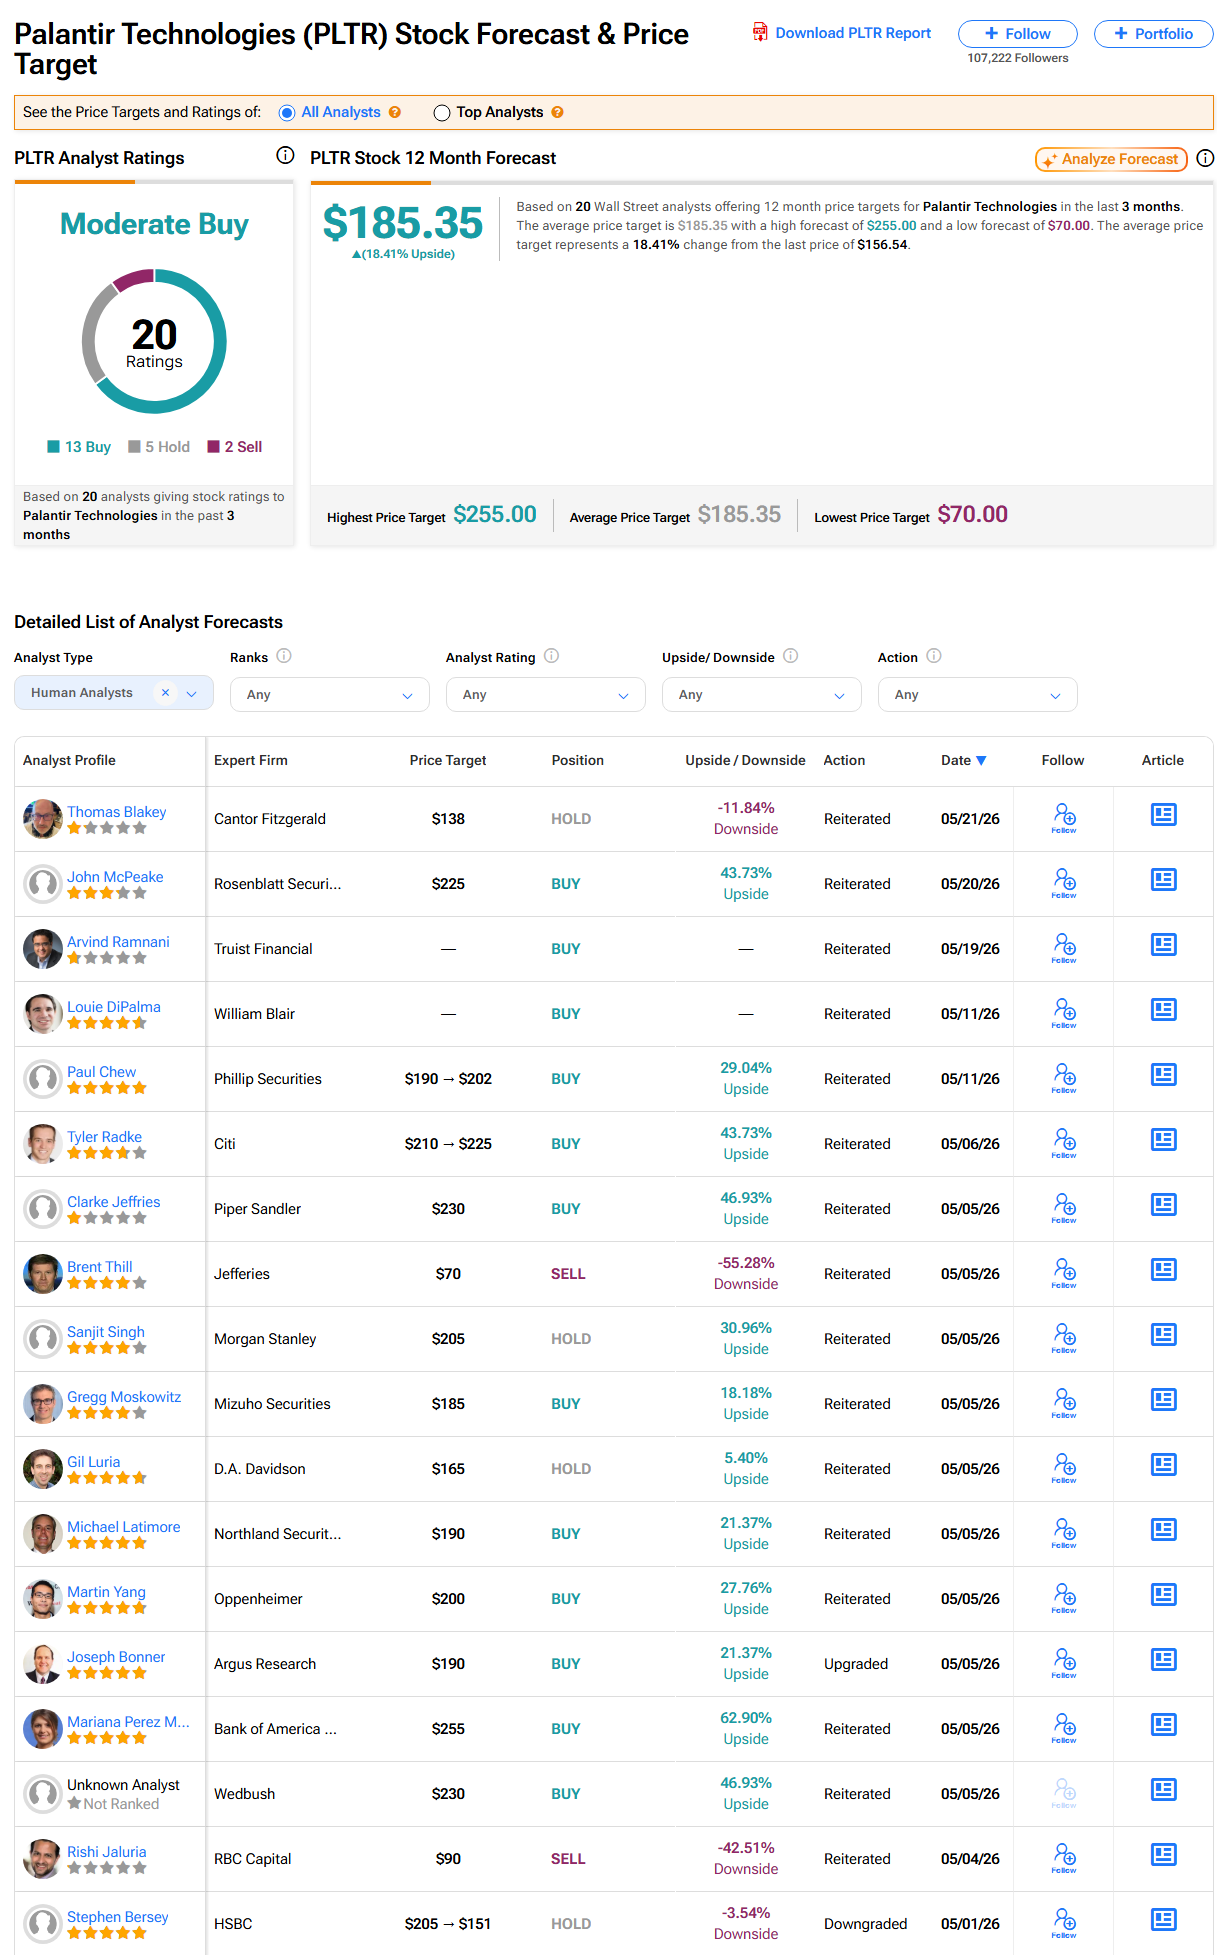Click Follow icon in Arvind Ramnani row
Screen dimensions: 1217x1955
[1064, 947]
